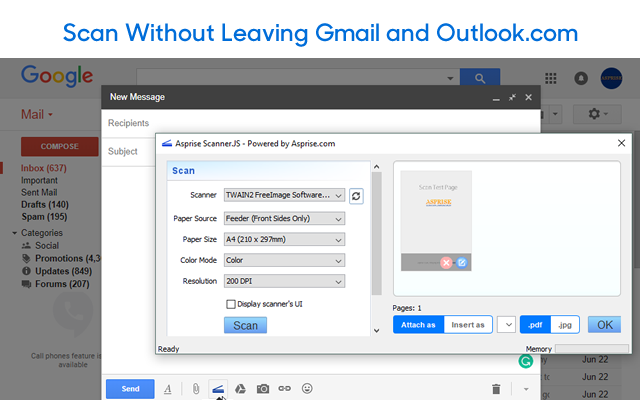Image resolution: width=640 pixels, height=400 pixels.
Task: Click the insert link chain icon
Action: (x=284, y=389)
